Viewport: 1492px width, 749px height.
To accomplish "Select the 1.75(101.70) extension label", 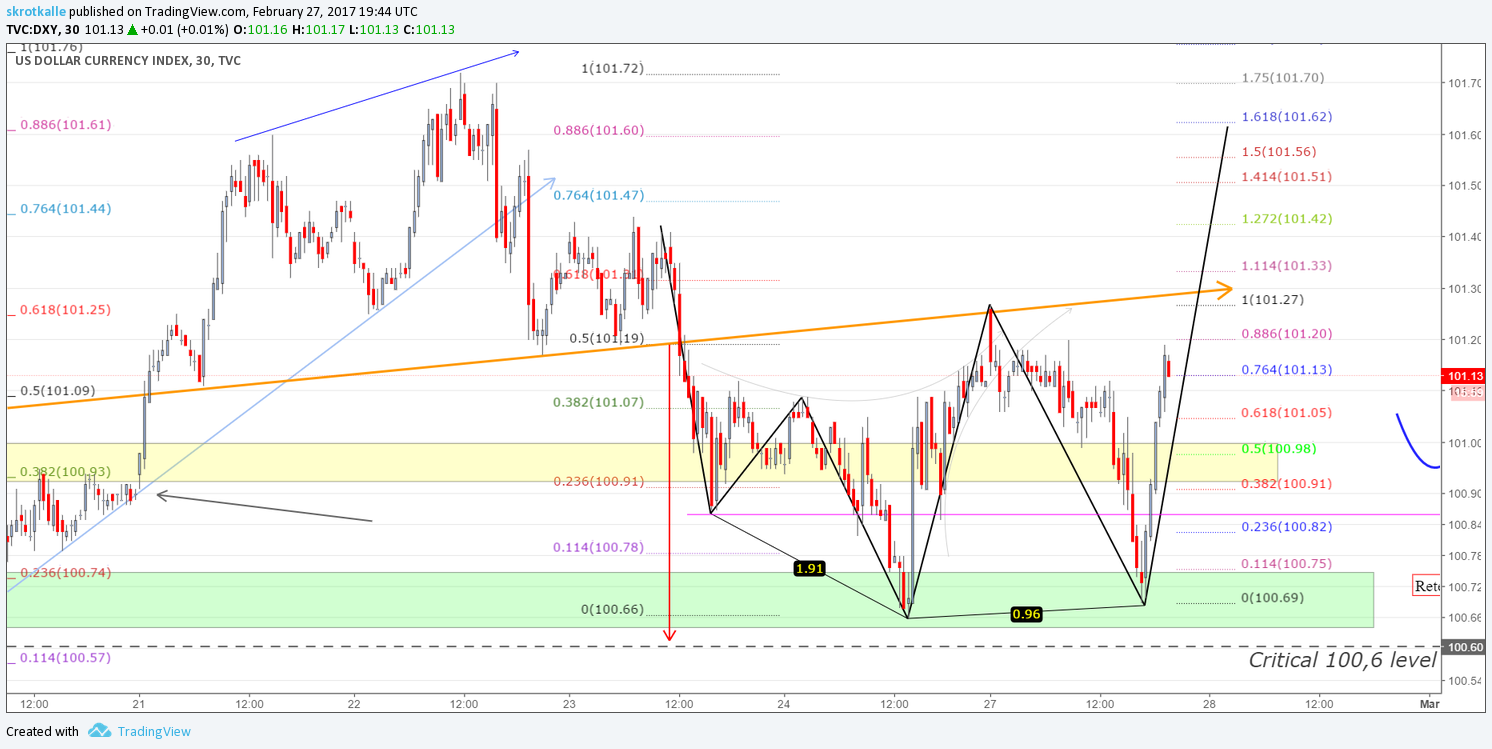I will coord(1283,78).
